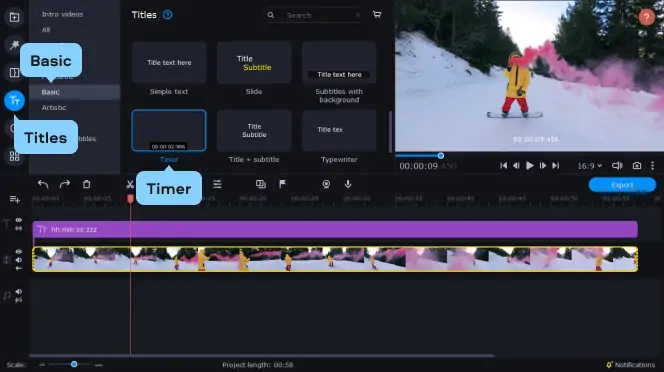Click the cut scissors tool
This screenshot has height=372, width=664.
[x=130, y=184]
